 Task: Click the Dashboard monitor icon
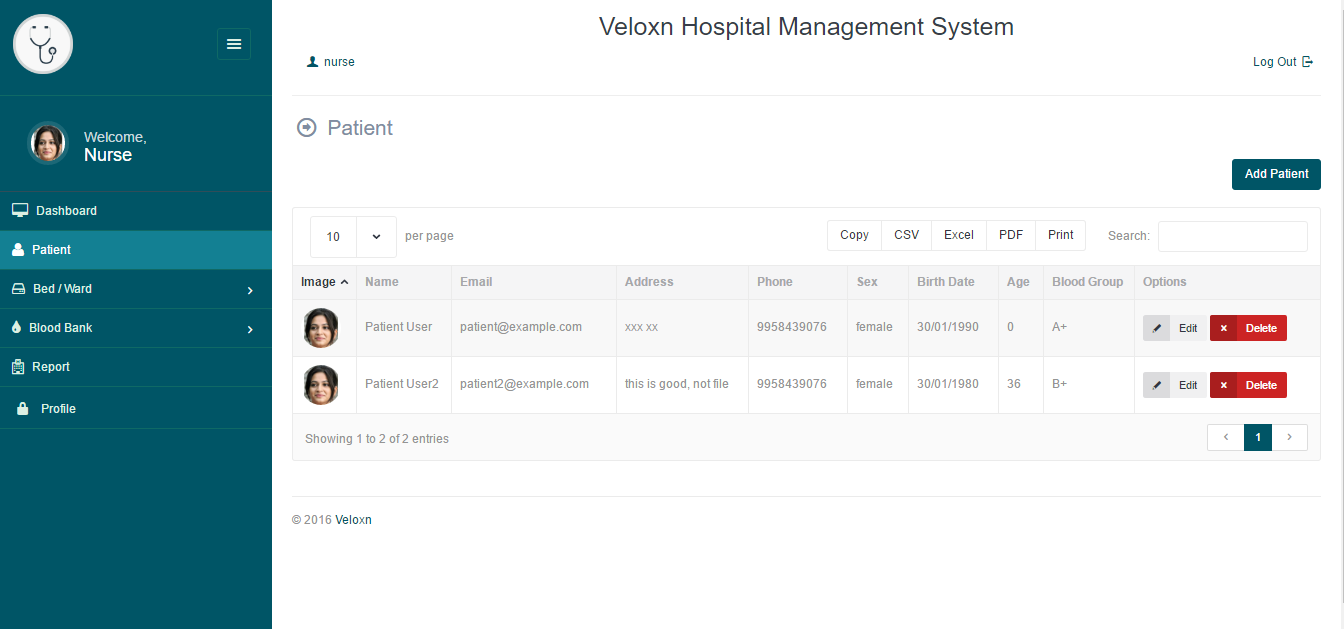[20, 211]
